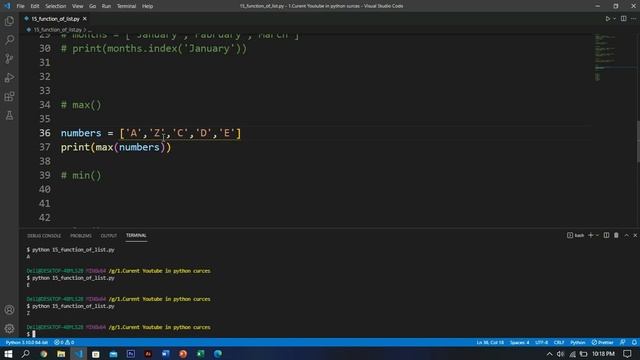Open Microsoft Edge from the taskbar
Image resolution: width=640 pixels, height=360 pixels.
tap(218, 353)
